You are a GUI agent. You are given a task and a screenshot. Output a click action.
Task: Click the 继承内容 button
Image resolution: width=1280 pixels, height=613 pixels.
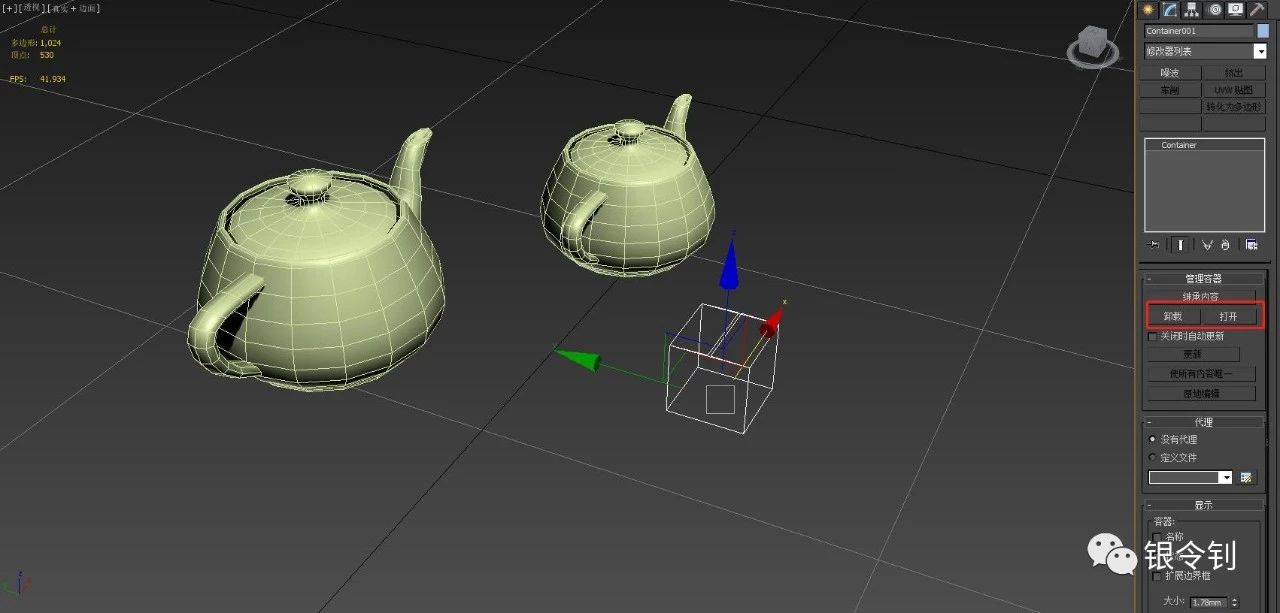click(1201, 297)
